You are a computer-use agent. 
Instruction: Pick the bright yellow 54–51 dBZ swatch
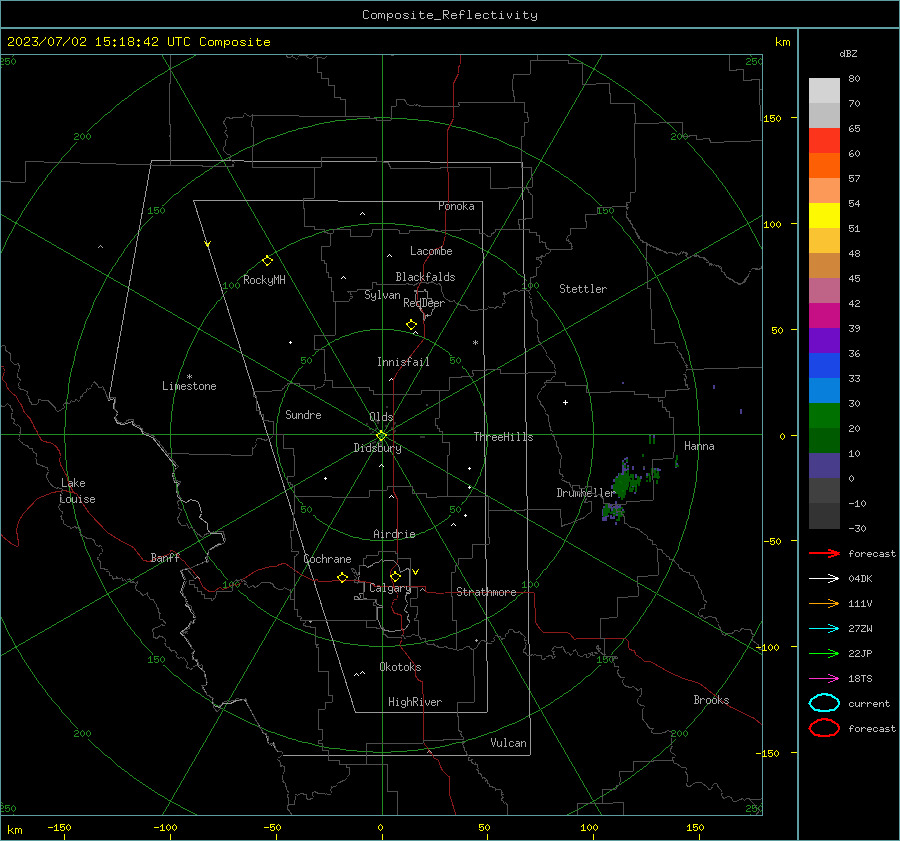point(824,215)
